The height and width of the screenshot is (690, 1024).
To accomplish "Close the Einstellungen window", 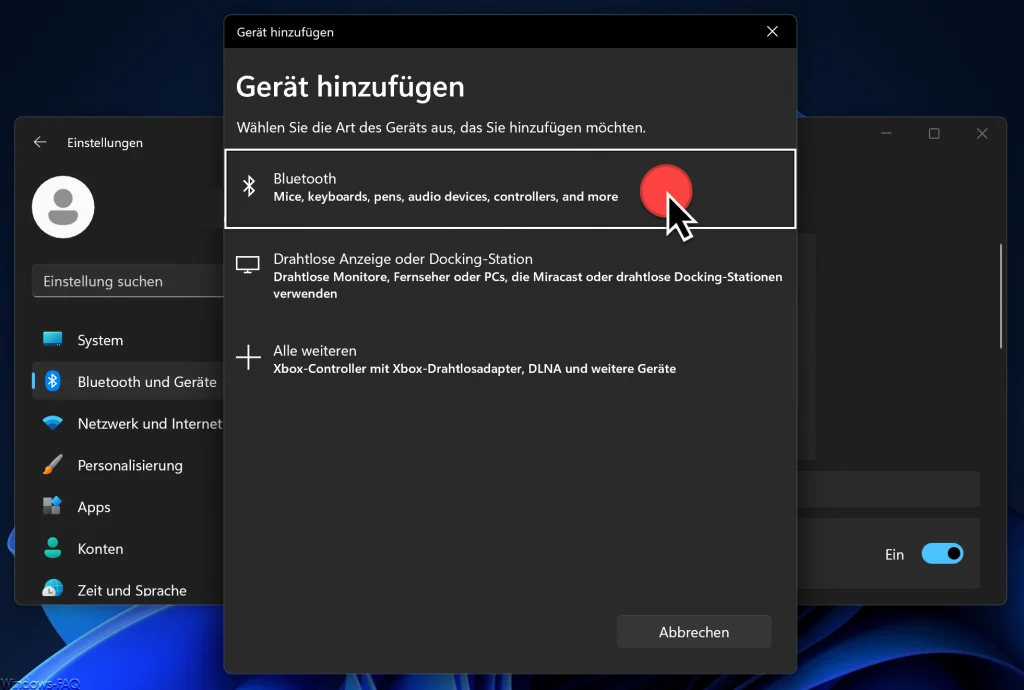I will click(982, 133).
